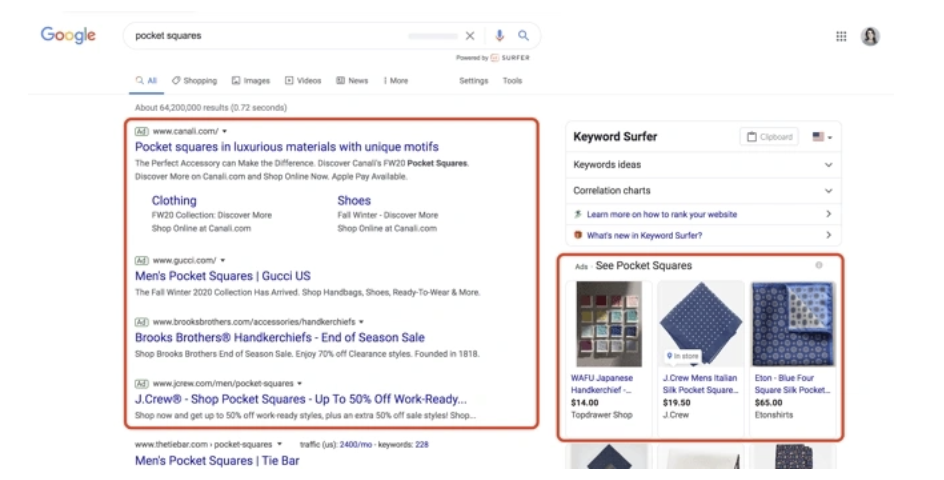This screenshot has height=480, width=944.
Task: Click the traffic 2400/mo value
Action: click(355, 444)
